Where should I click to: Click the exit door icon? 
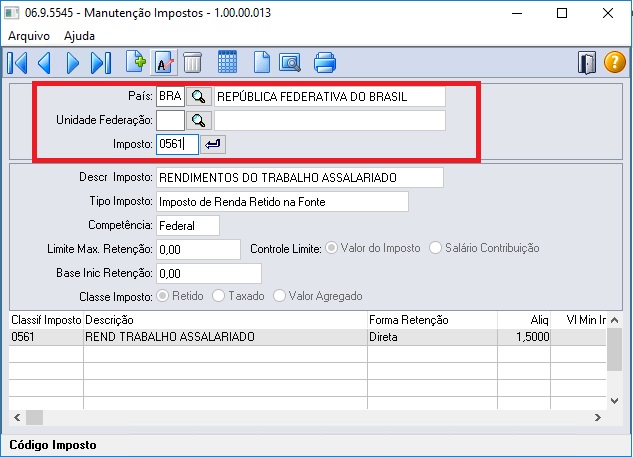587,63
